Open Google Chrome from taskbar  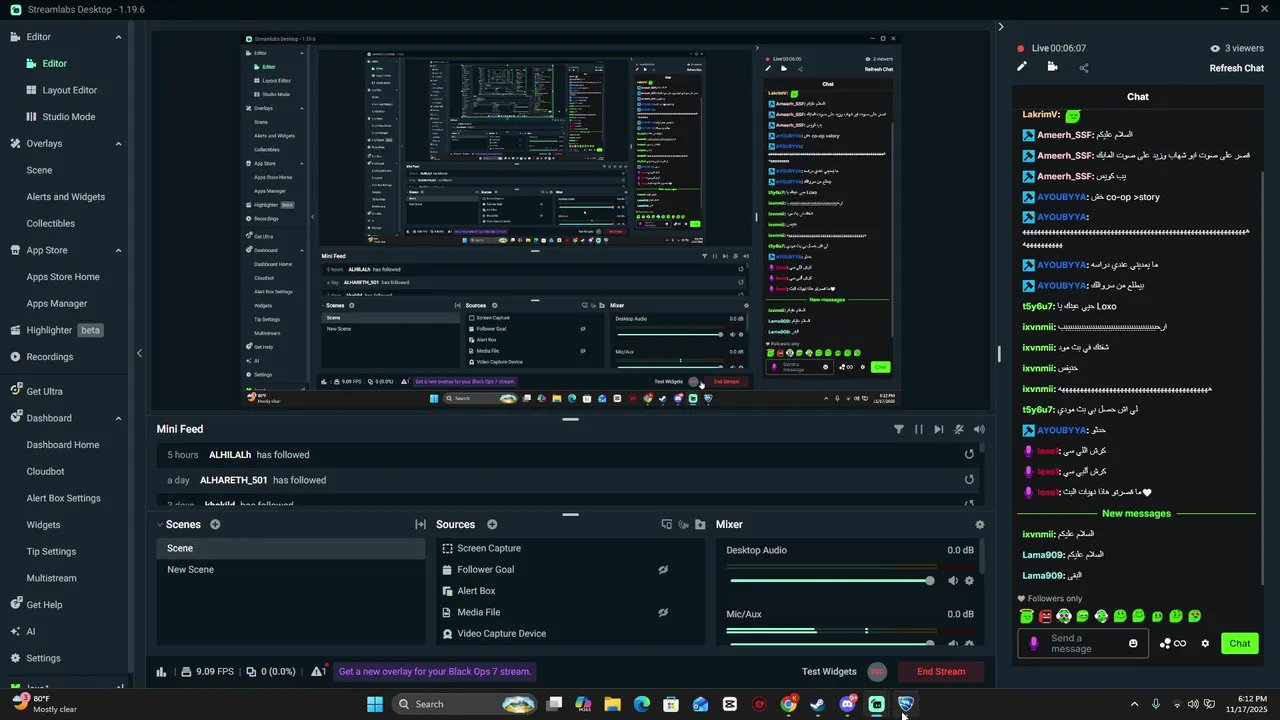[x=789, y=704]
